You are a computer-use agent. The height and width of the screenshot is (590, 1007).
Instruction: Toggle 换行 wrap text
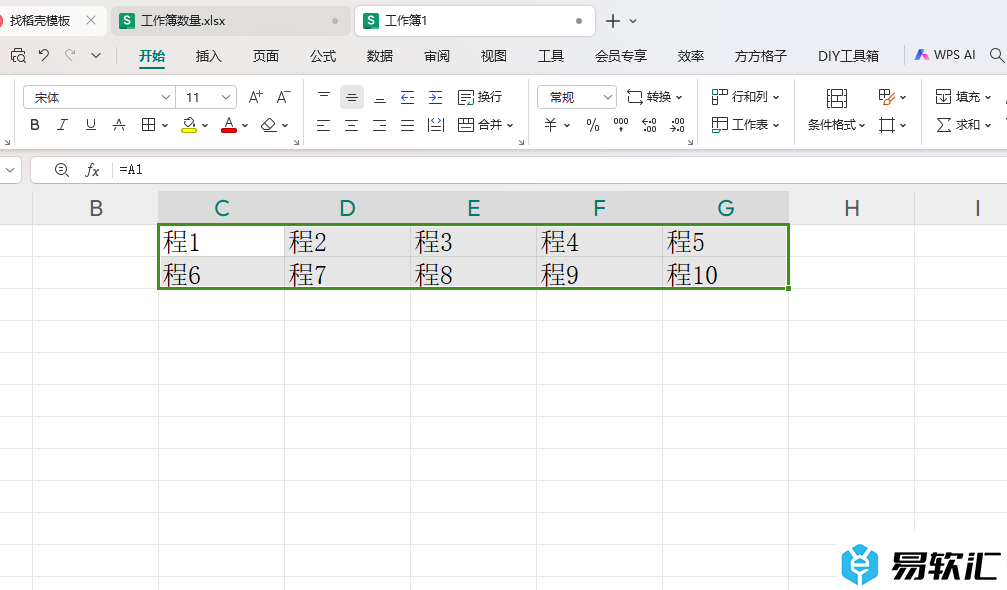pos(480,97)
